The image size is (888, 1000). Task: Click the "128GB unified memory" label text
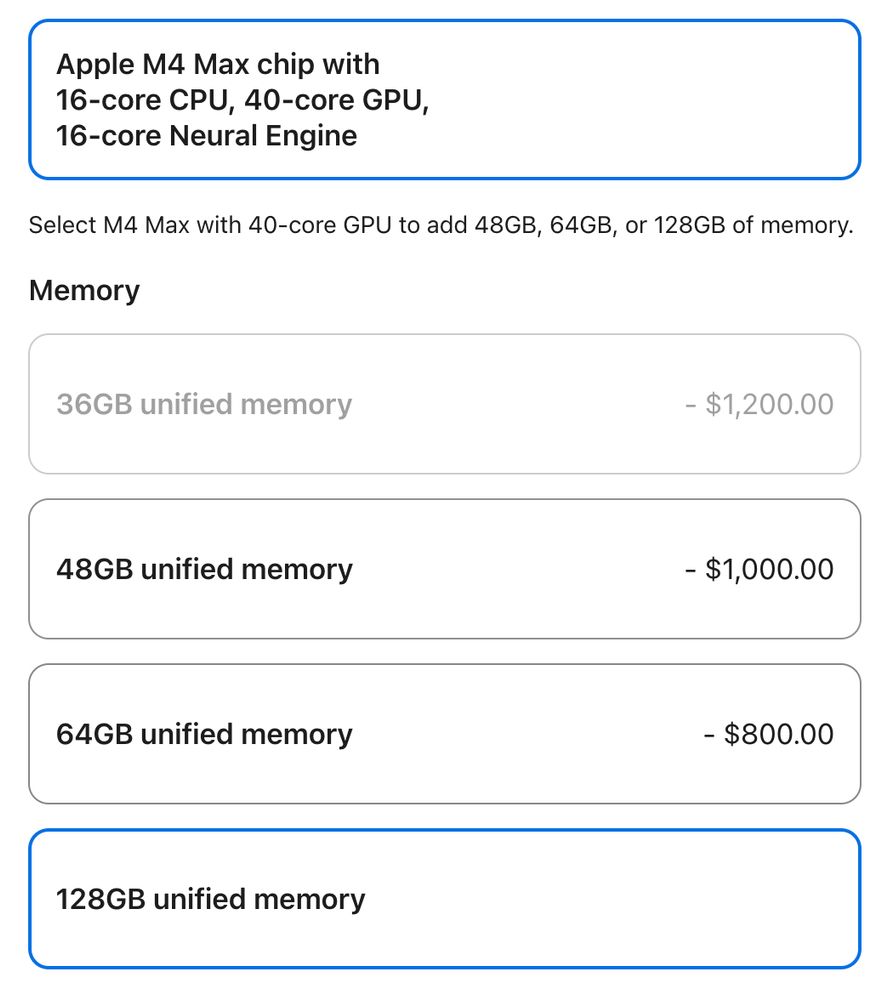[210, 899]
